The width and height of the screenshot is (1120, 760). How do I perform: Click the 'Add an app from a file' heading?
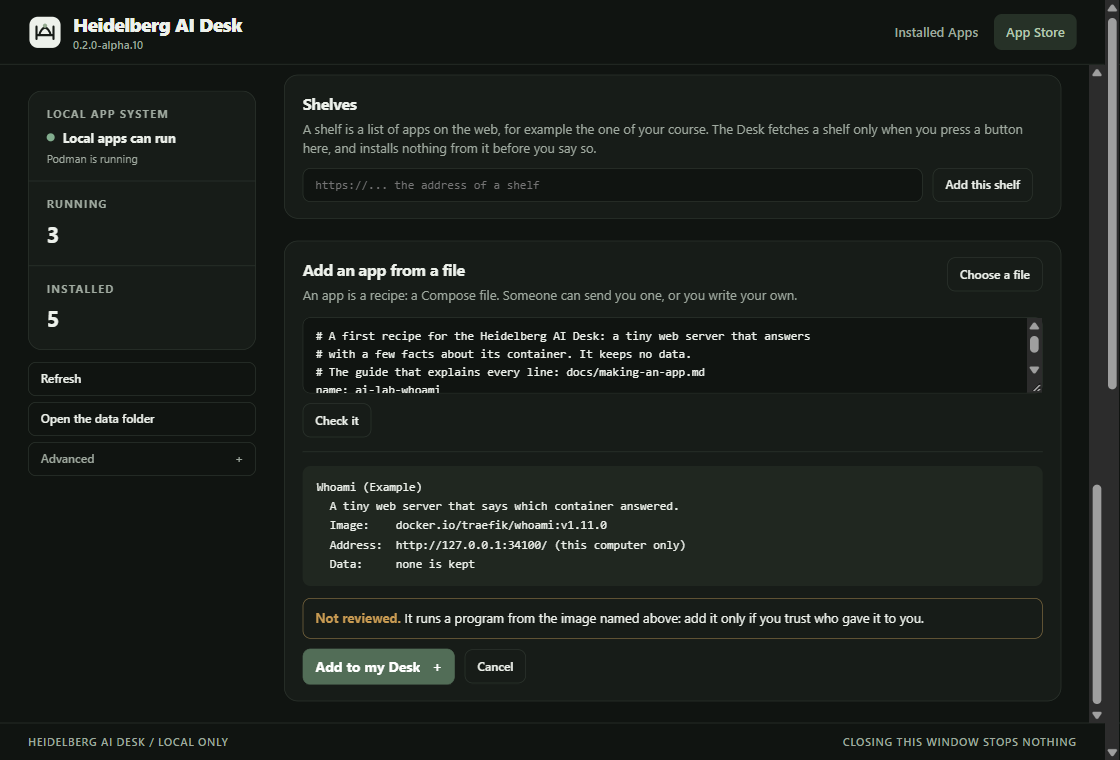click(384, 271)
